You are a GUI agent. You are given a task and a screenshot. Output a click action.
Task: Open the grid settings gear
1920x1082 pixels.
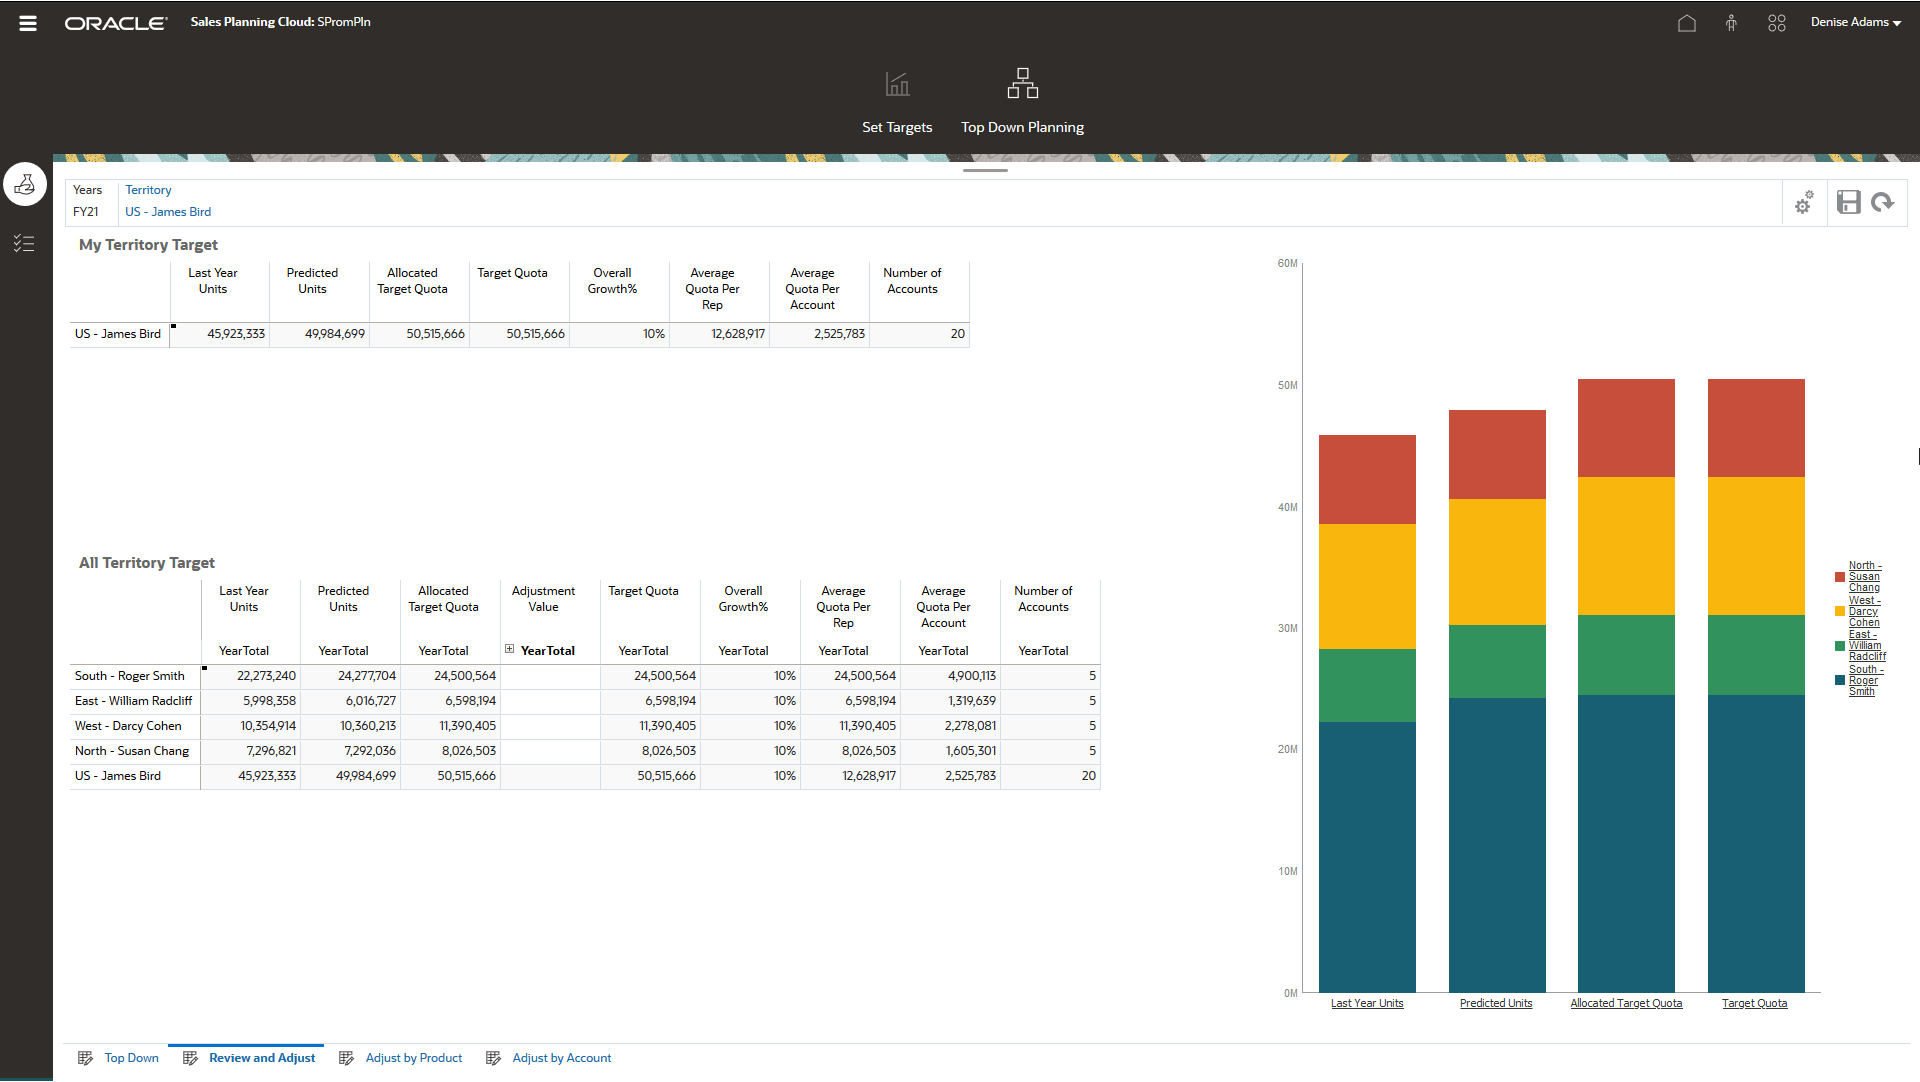pyautogui.click(x=1804, y=202)
